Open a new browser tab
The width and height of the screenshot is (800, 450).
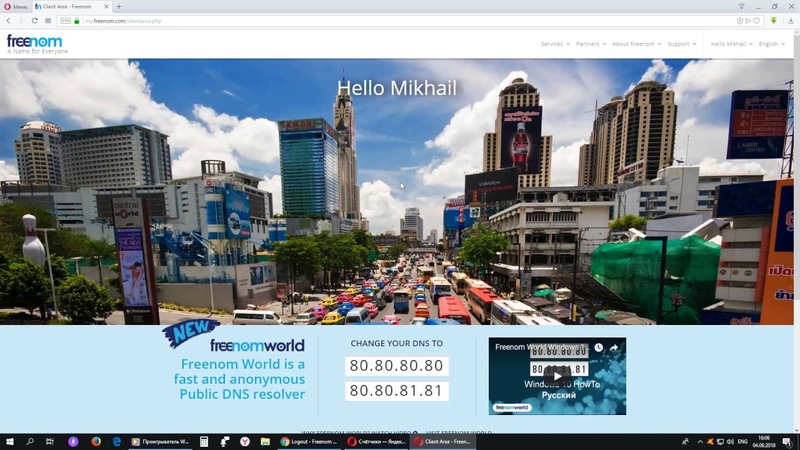click(x=119, y=7)
